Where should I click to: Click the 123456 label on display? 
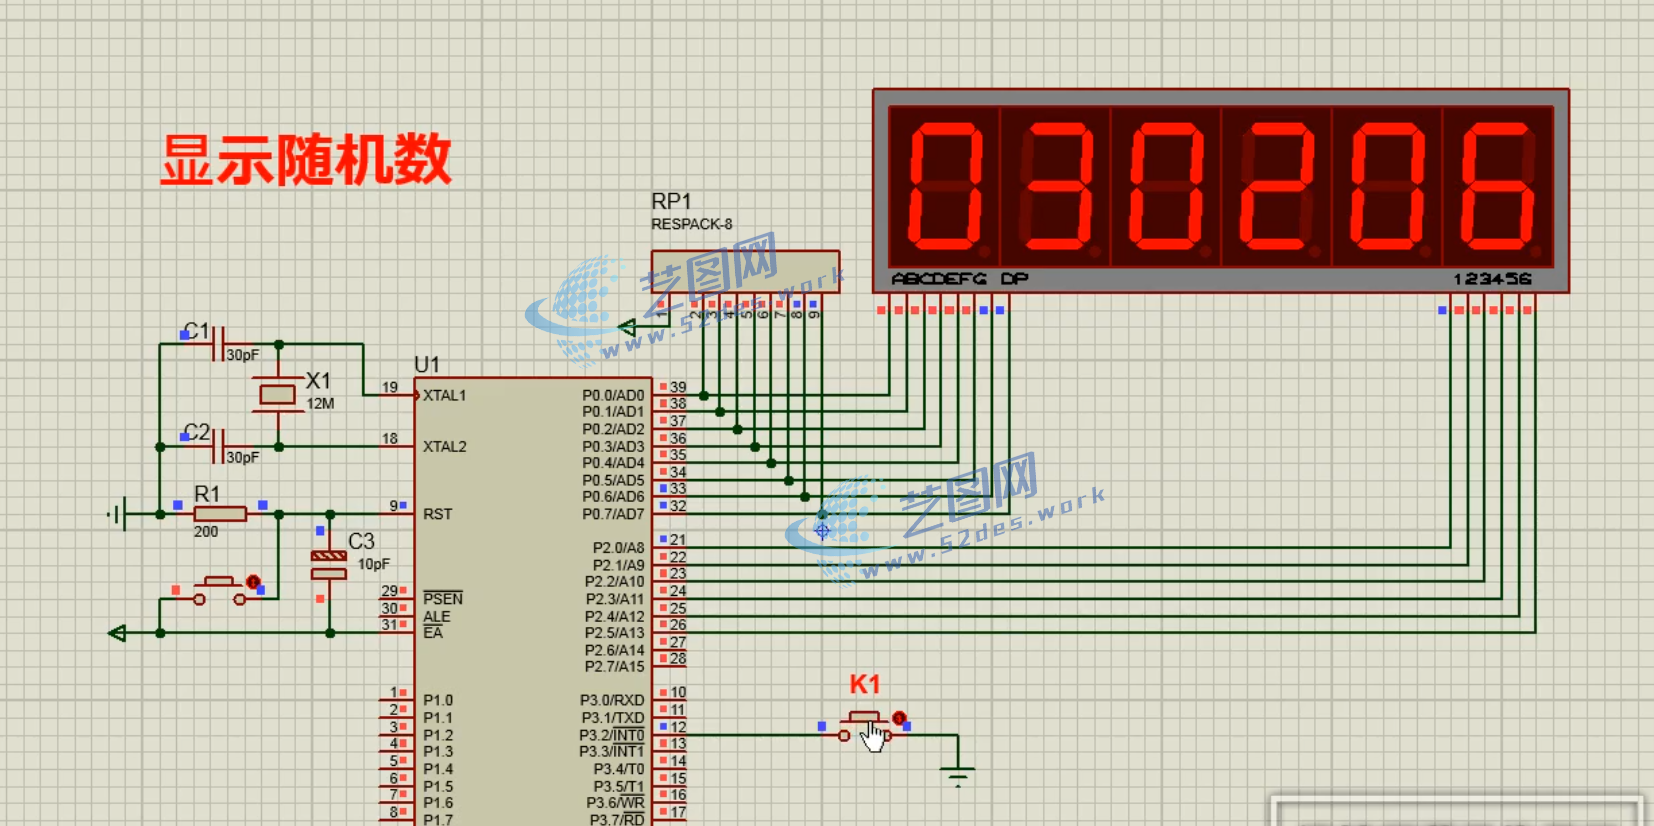pyautogui.click(x=1492, y=279)
